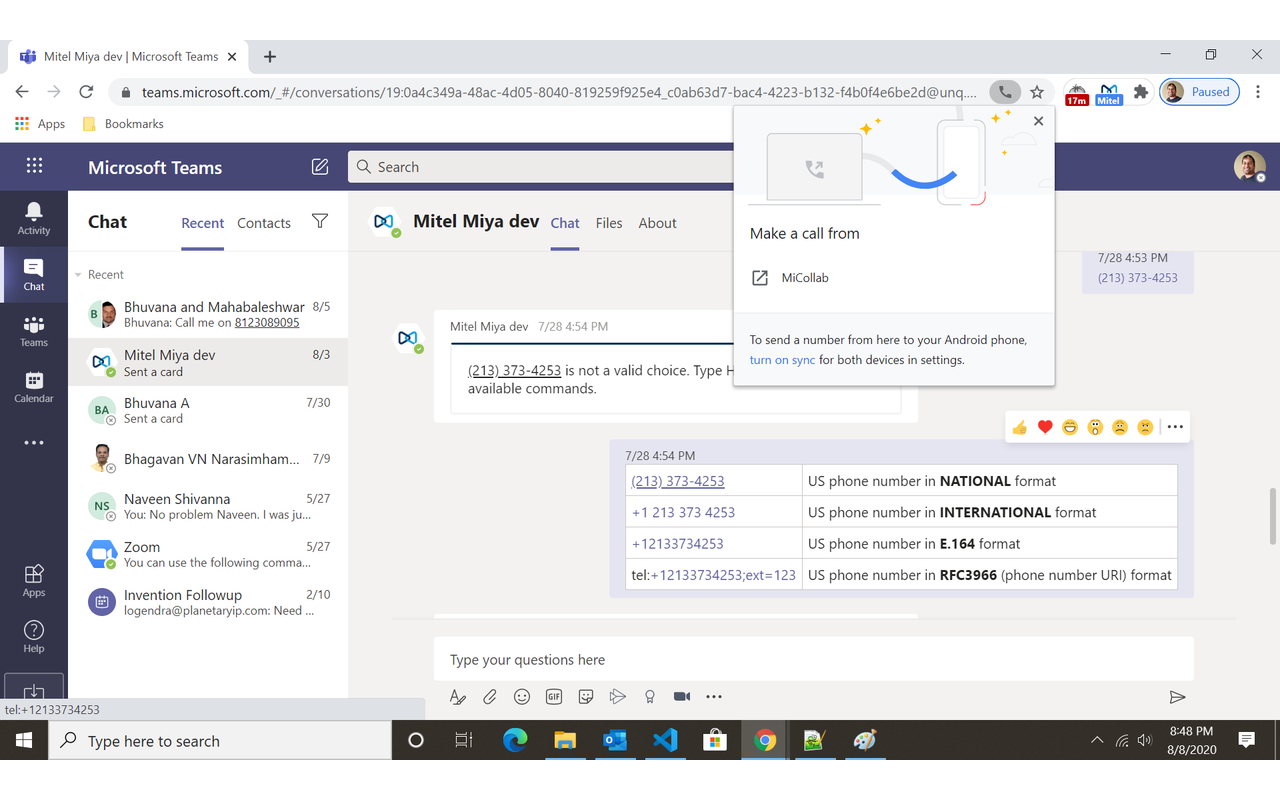Open the Contacts tab in Chat
1280x800 pixels.
[263, 222]
